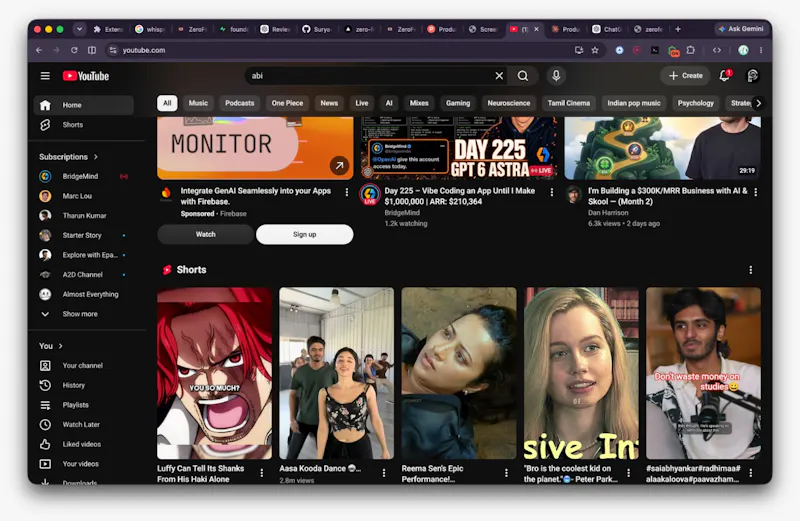Click the browser back arrow

39,50
